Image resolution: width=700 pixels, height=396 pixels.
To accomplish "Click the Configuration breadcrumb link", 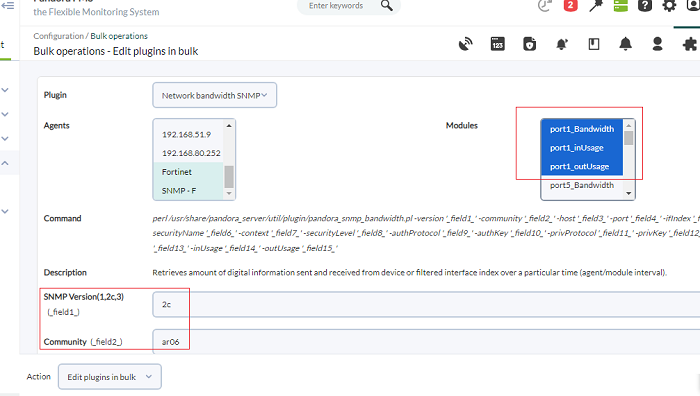I will tap(58, 36).
